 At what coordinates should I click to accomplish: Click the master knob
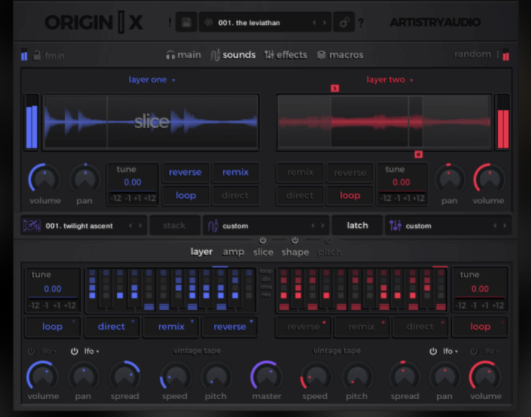(266, 376)
